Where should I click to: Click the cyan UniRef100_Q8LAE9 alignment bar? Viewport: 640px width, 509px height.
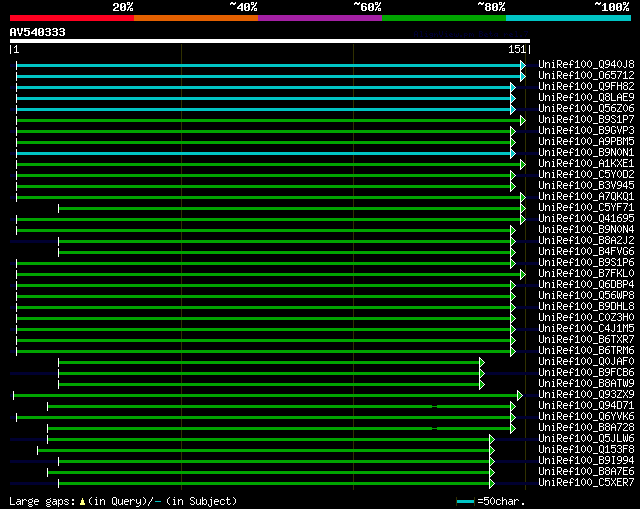pos(263,98)
